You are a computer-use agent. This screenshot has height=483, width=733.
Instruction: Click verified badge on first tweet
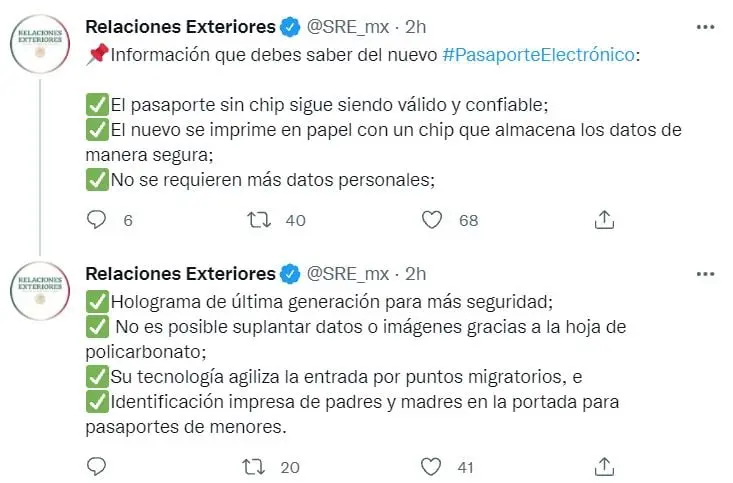(290, 27)
